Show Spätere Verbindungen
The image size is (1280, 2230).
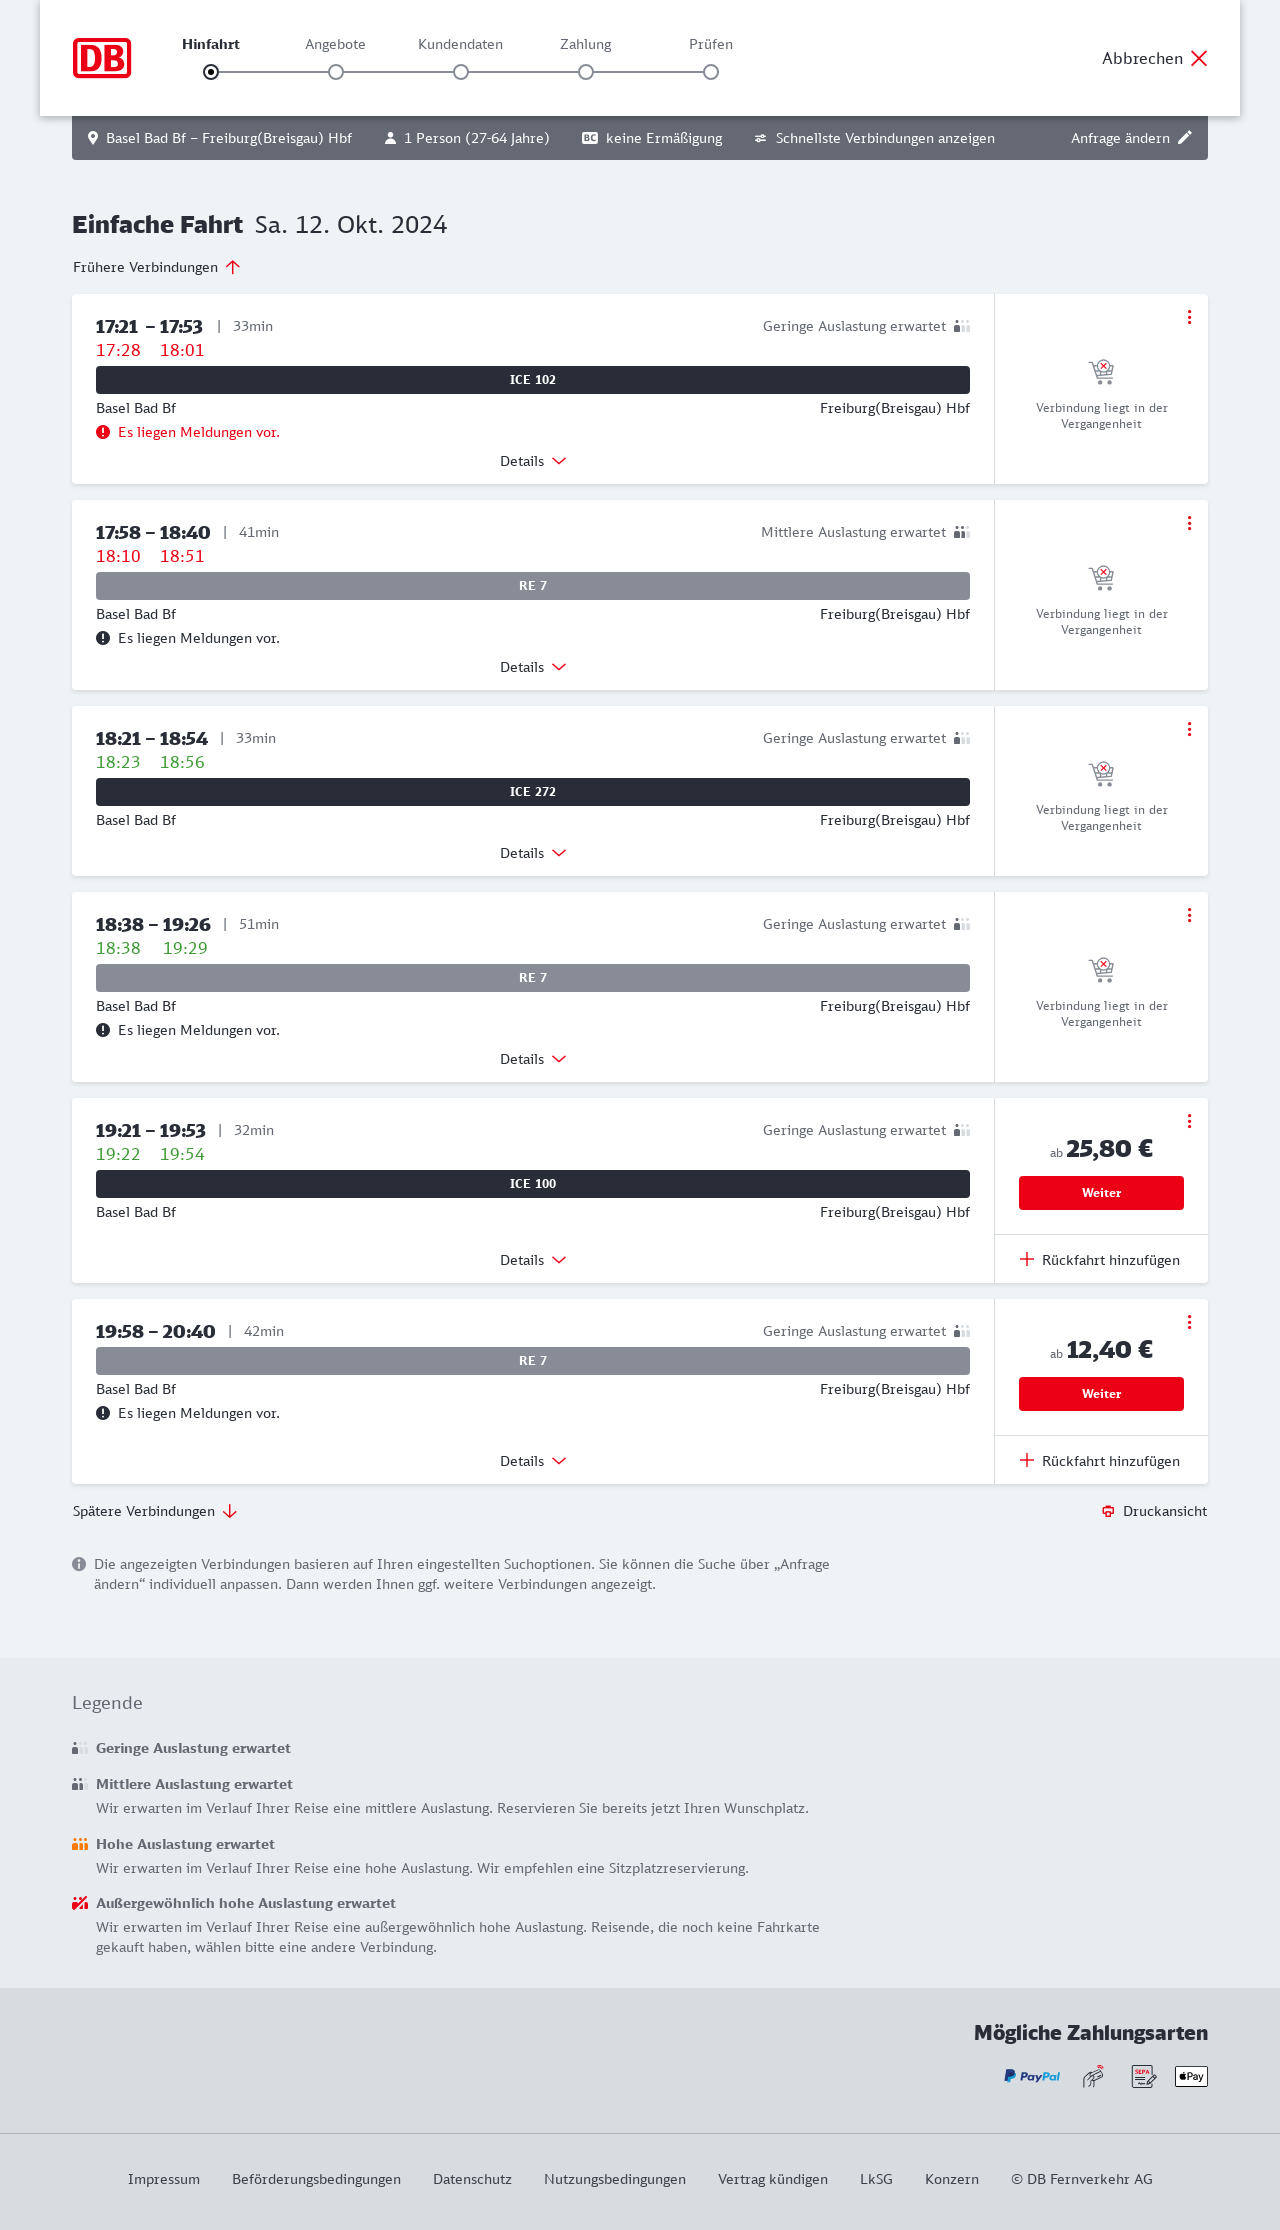[x=155, y=1511]
